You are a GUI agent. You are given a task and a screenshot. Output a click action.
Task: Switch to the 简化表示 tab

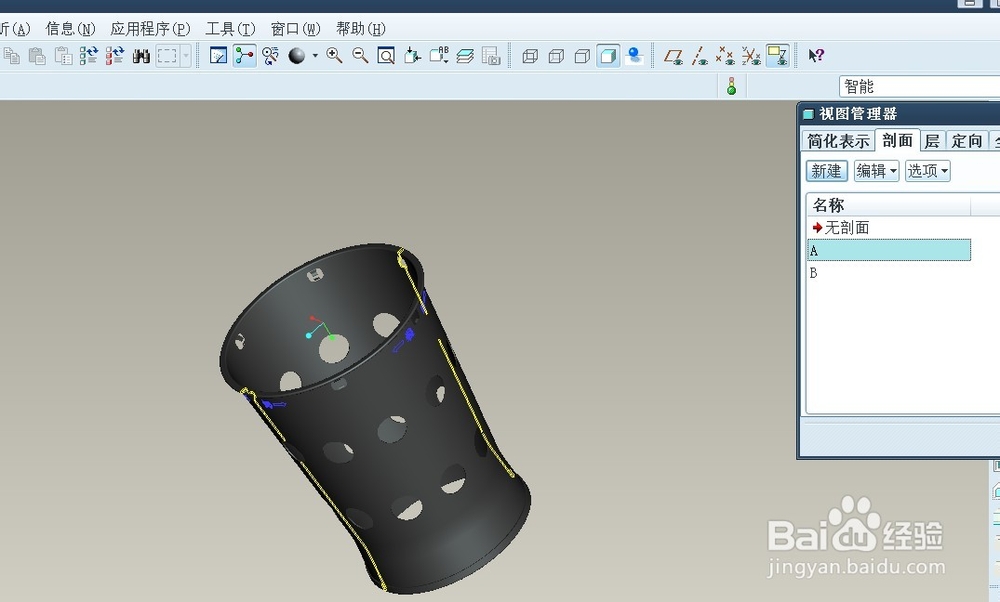pos(838,141)
